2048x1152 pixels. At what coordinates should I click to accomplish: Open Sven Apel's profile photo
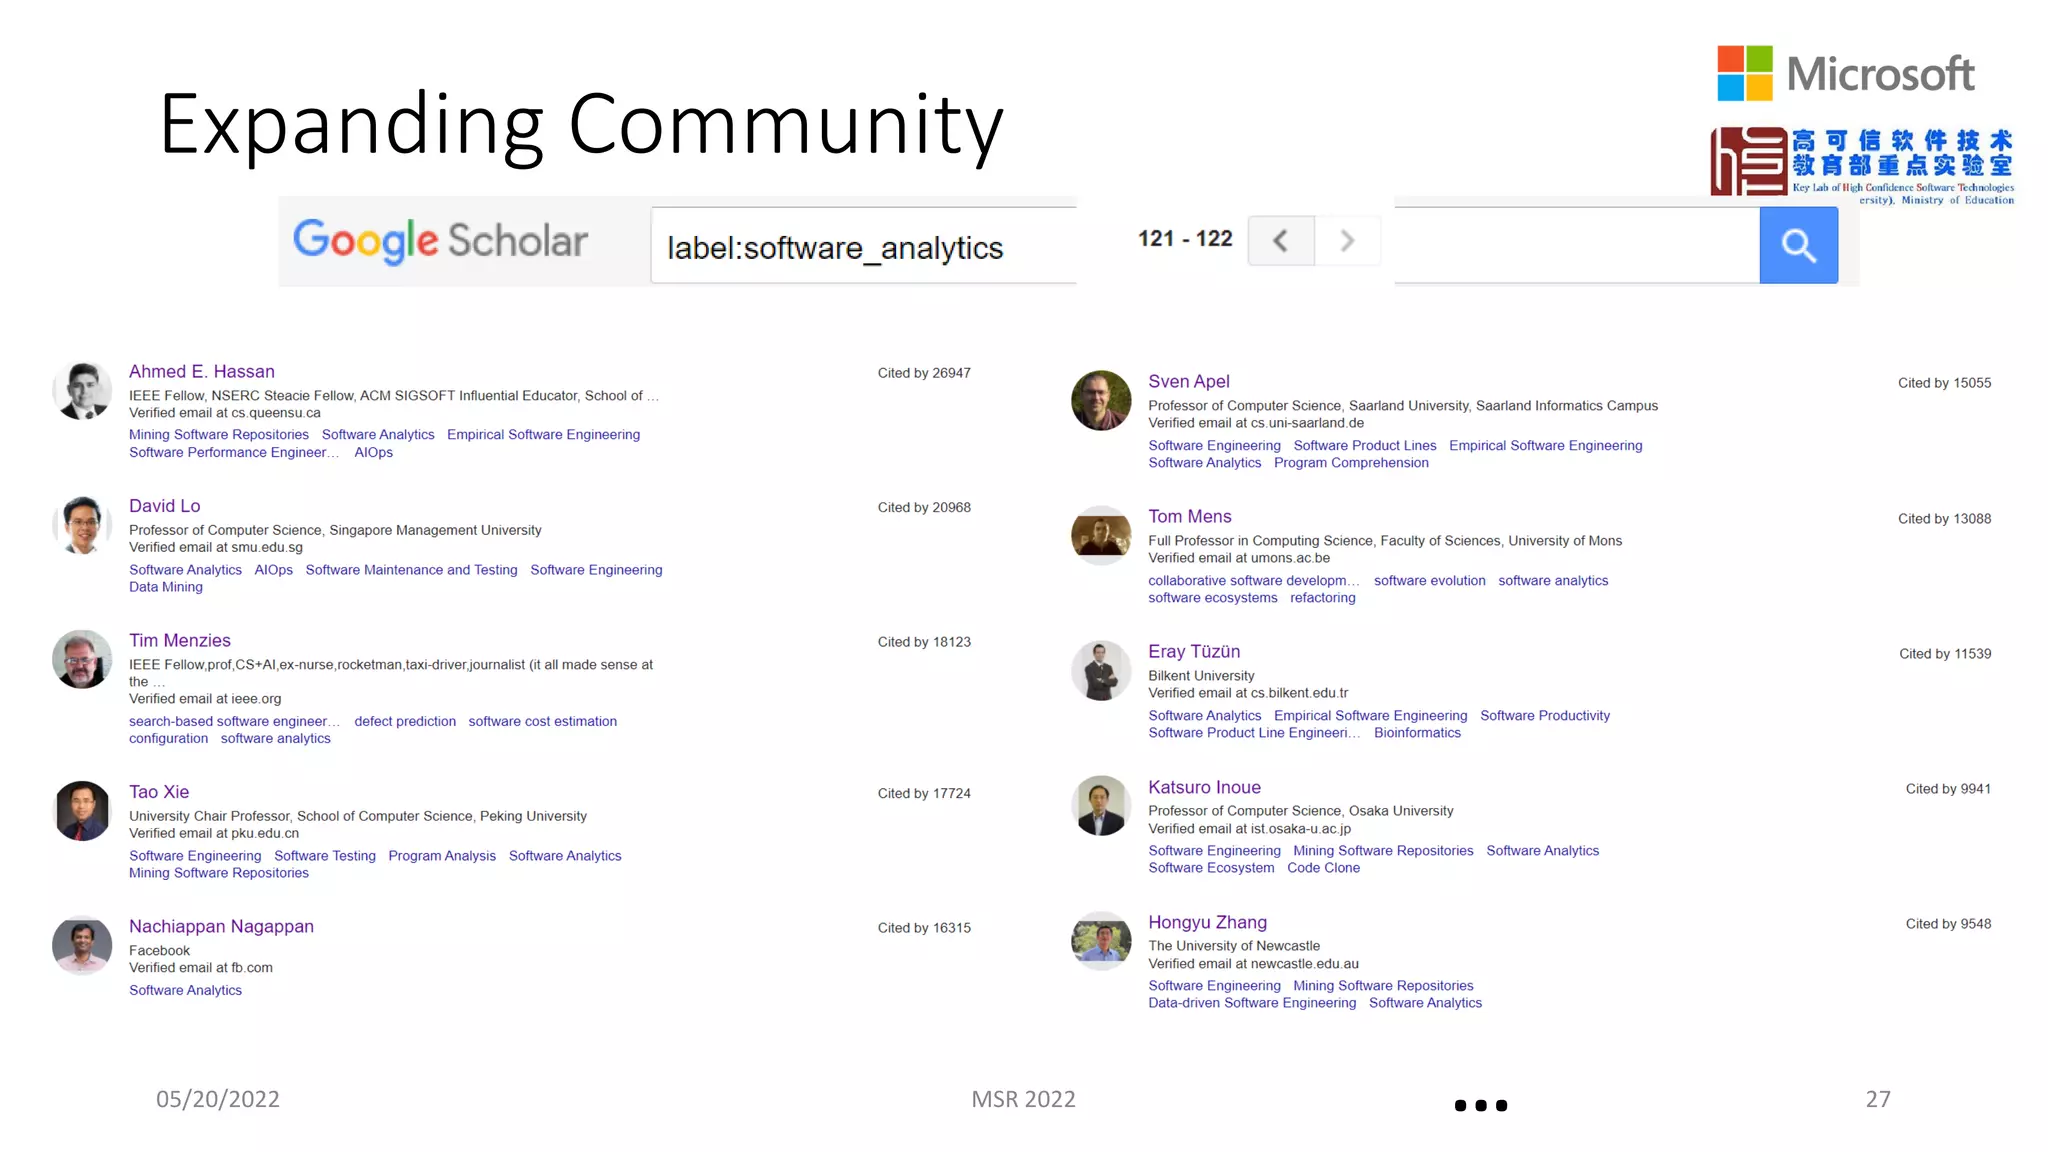(1101, 400)
